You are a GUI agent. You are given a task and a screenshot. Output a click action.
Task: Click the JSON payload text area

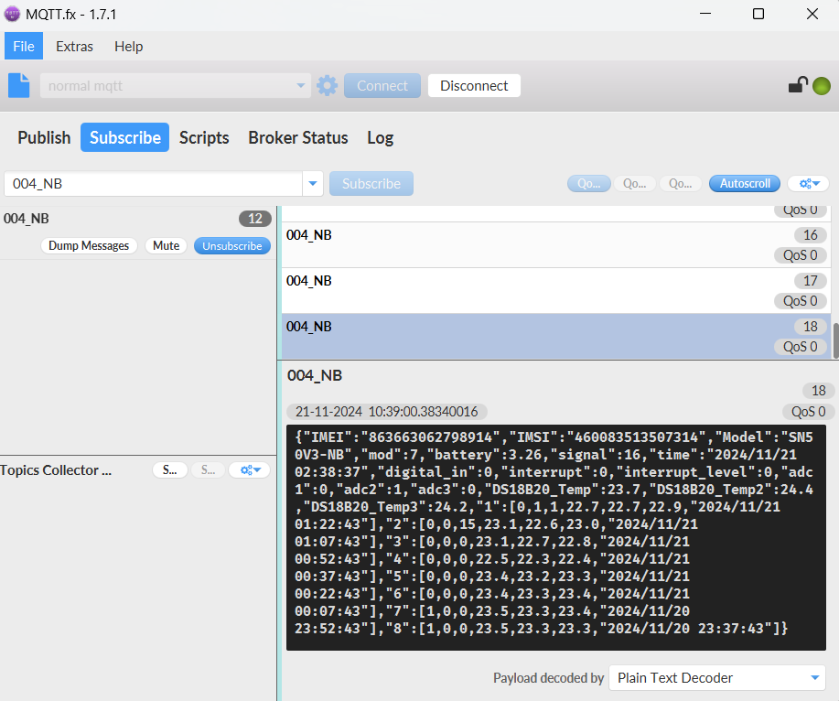pos(556,537)
